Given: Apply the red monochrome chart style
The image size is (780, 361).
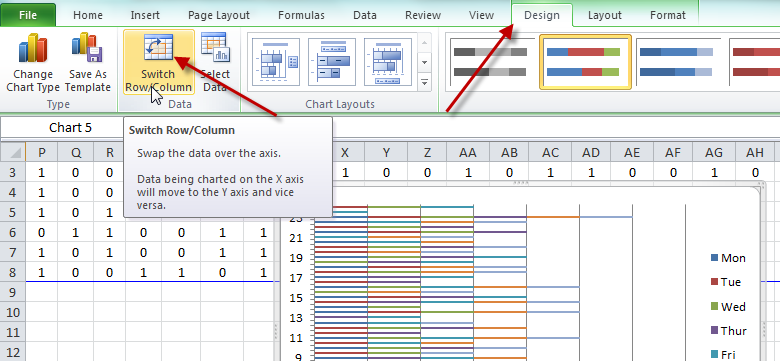Looking at the screenshot, I should point(755,62).
